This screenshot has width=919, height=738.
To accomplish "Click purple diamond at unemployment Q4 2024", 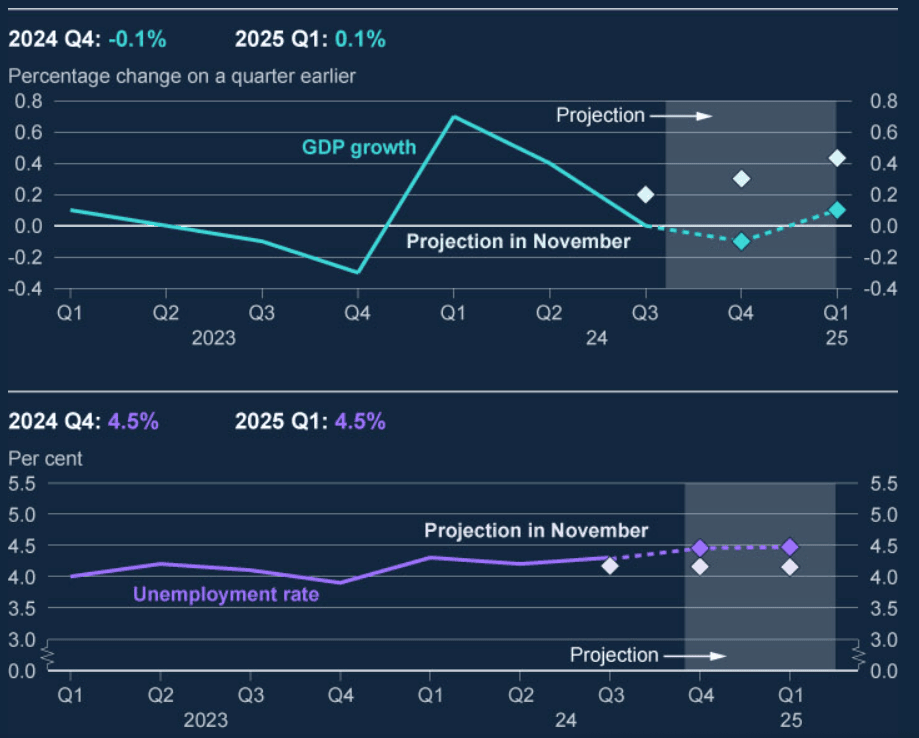I will 700,547.
